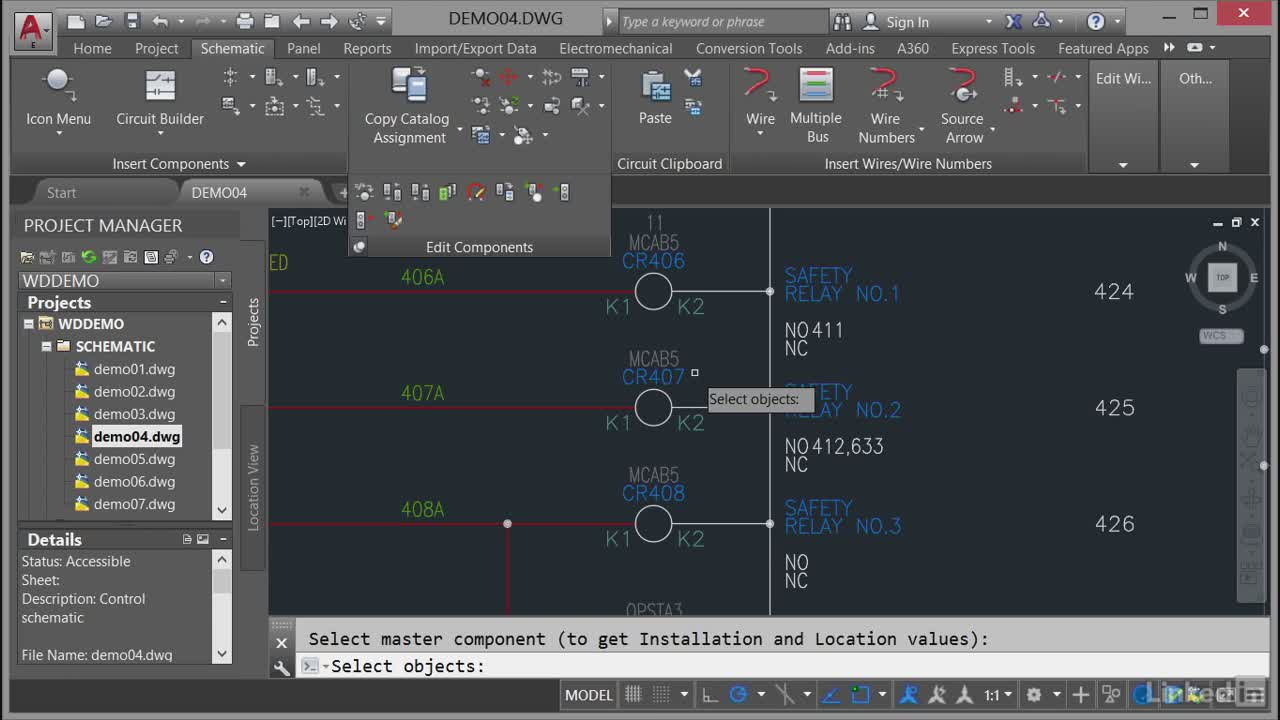This screenshot has height=720, width=1280.
Task: Click the Wire Numbers tool
Action: (886, 105)
